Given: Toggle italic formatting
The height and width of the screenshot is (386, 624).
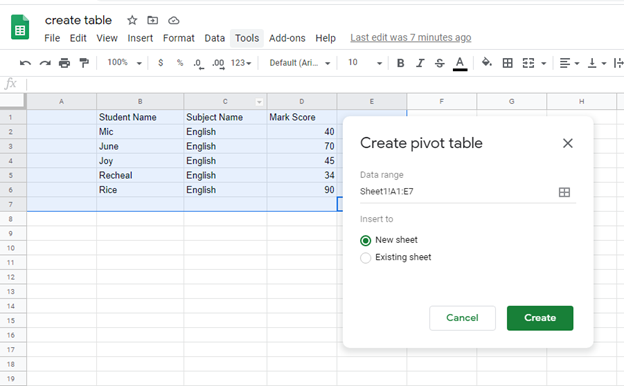Looking at the screenshot, I should [x=420, y=63].
